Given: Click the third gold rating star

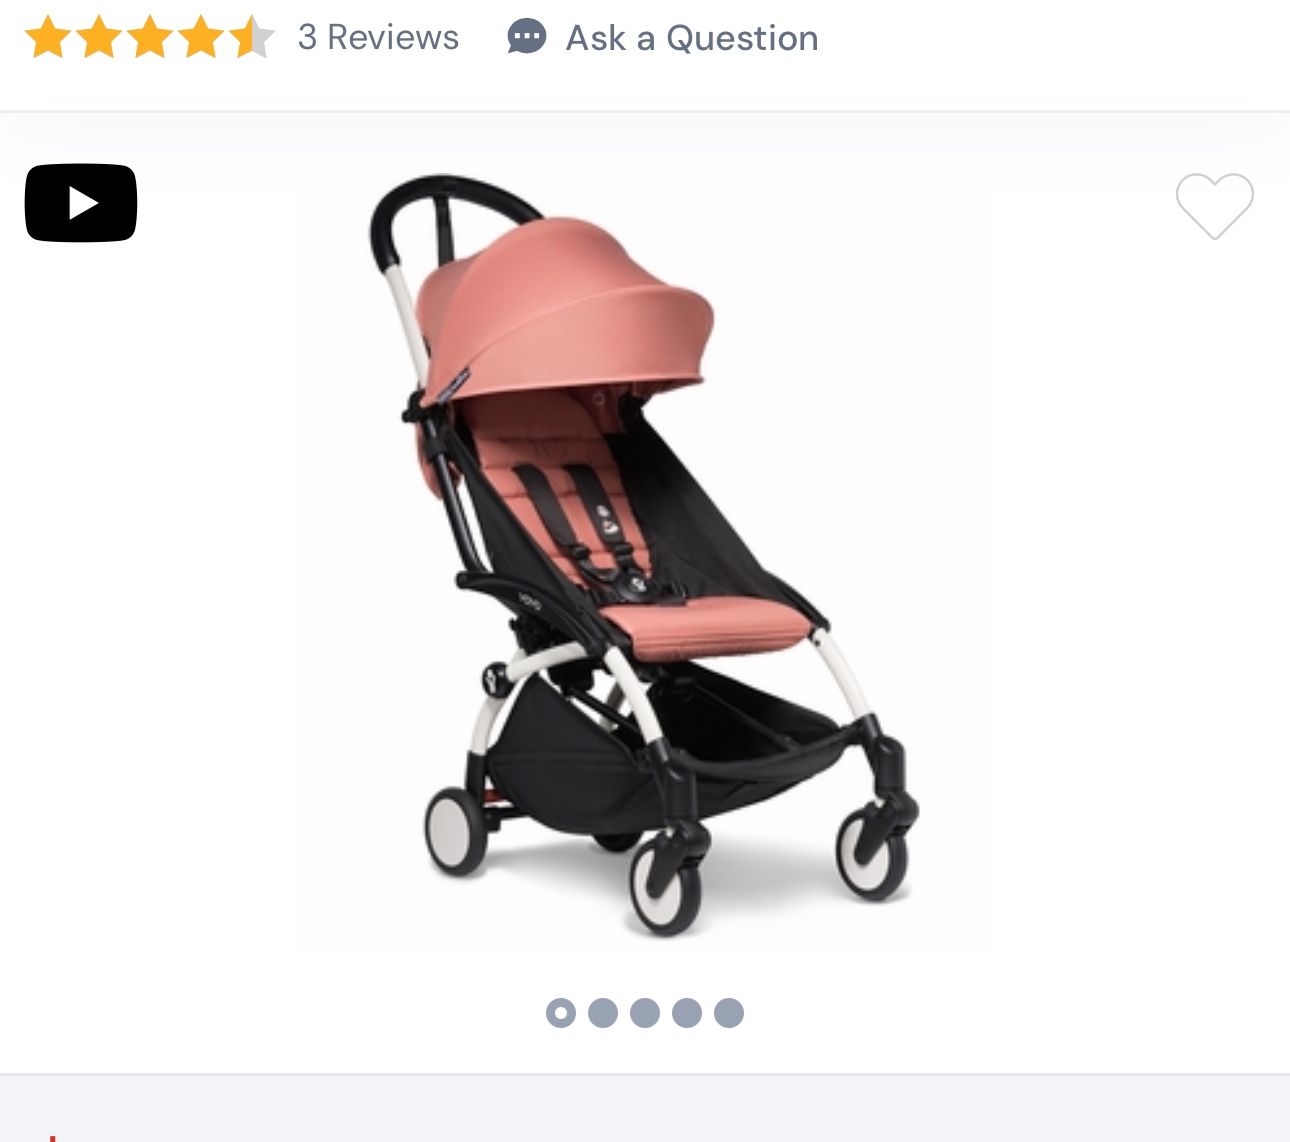Looking at the screenshot, I should (x=150, y=38).
